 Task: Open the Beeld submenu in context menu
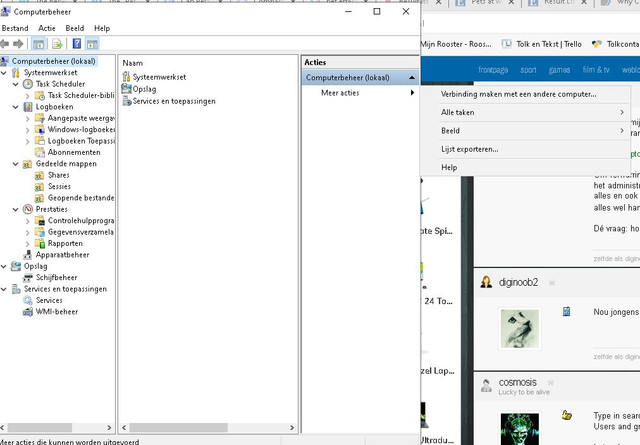pyautogui.click(x=526, y=131)
